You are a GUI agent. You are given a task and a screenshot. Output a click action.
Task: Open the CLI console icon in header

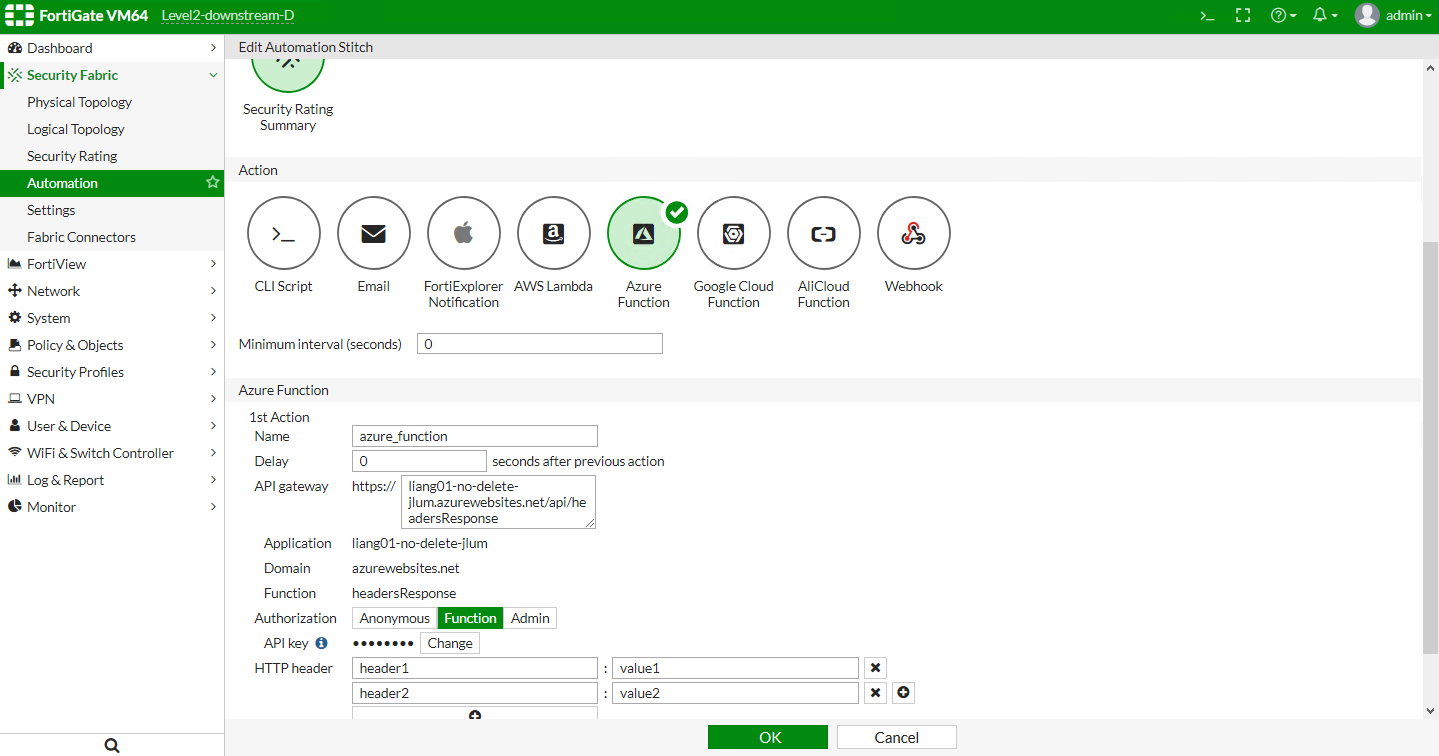(1208, 16)
